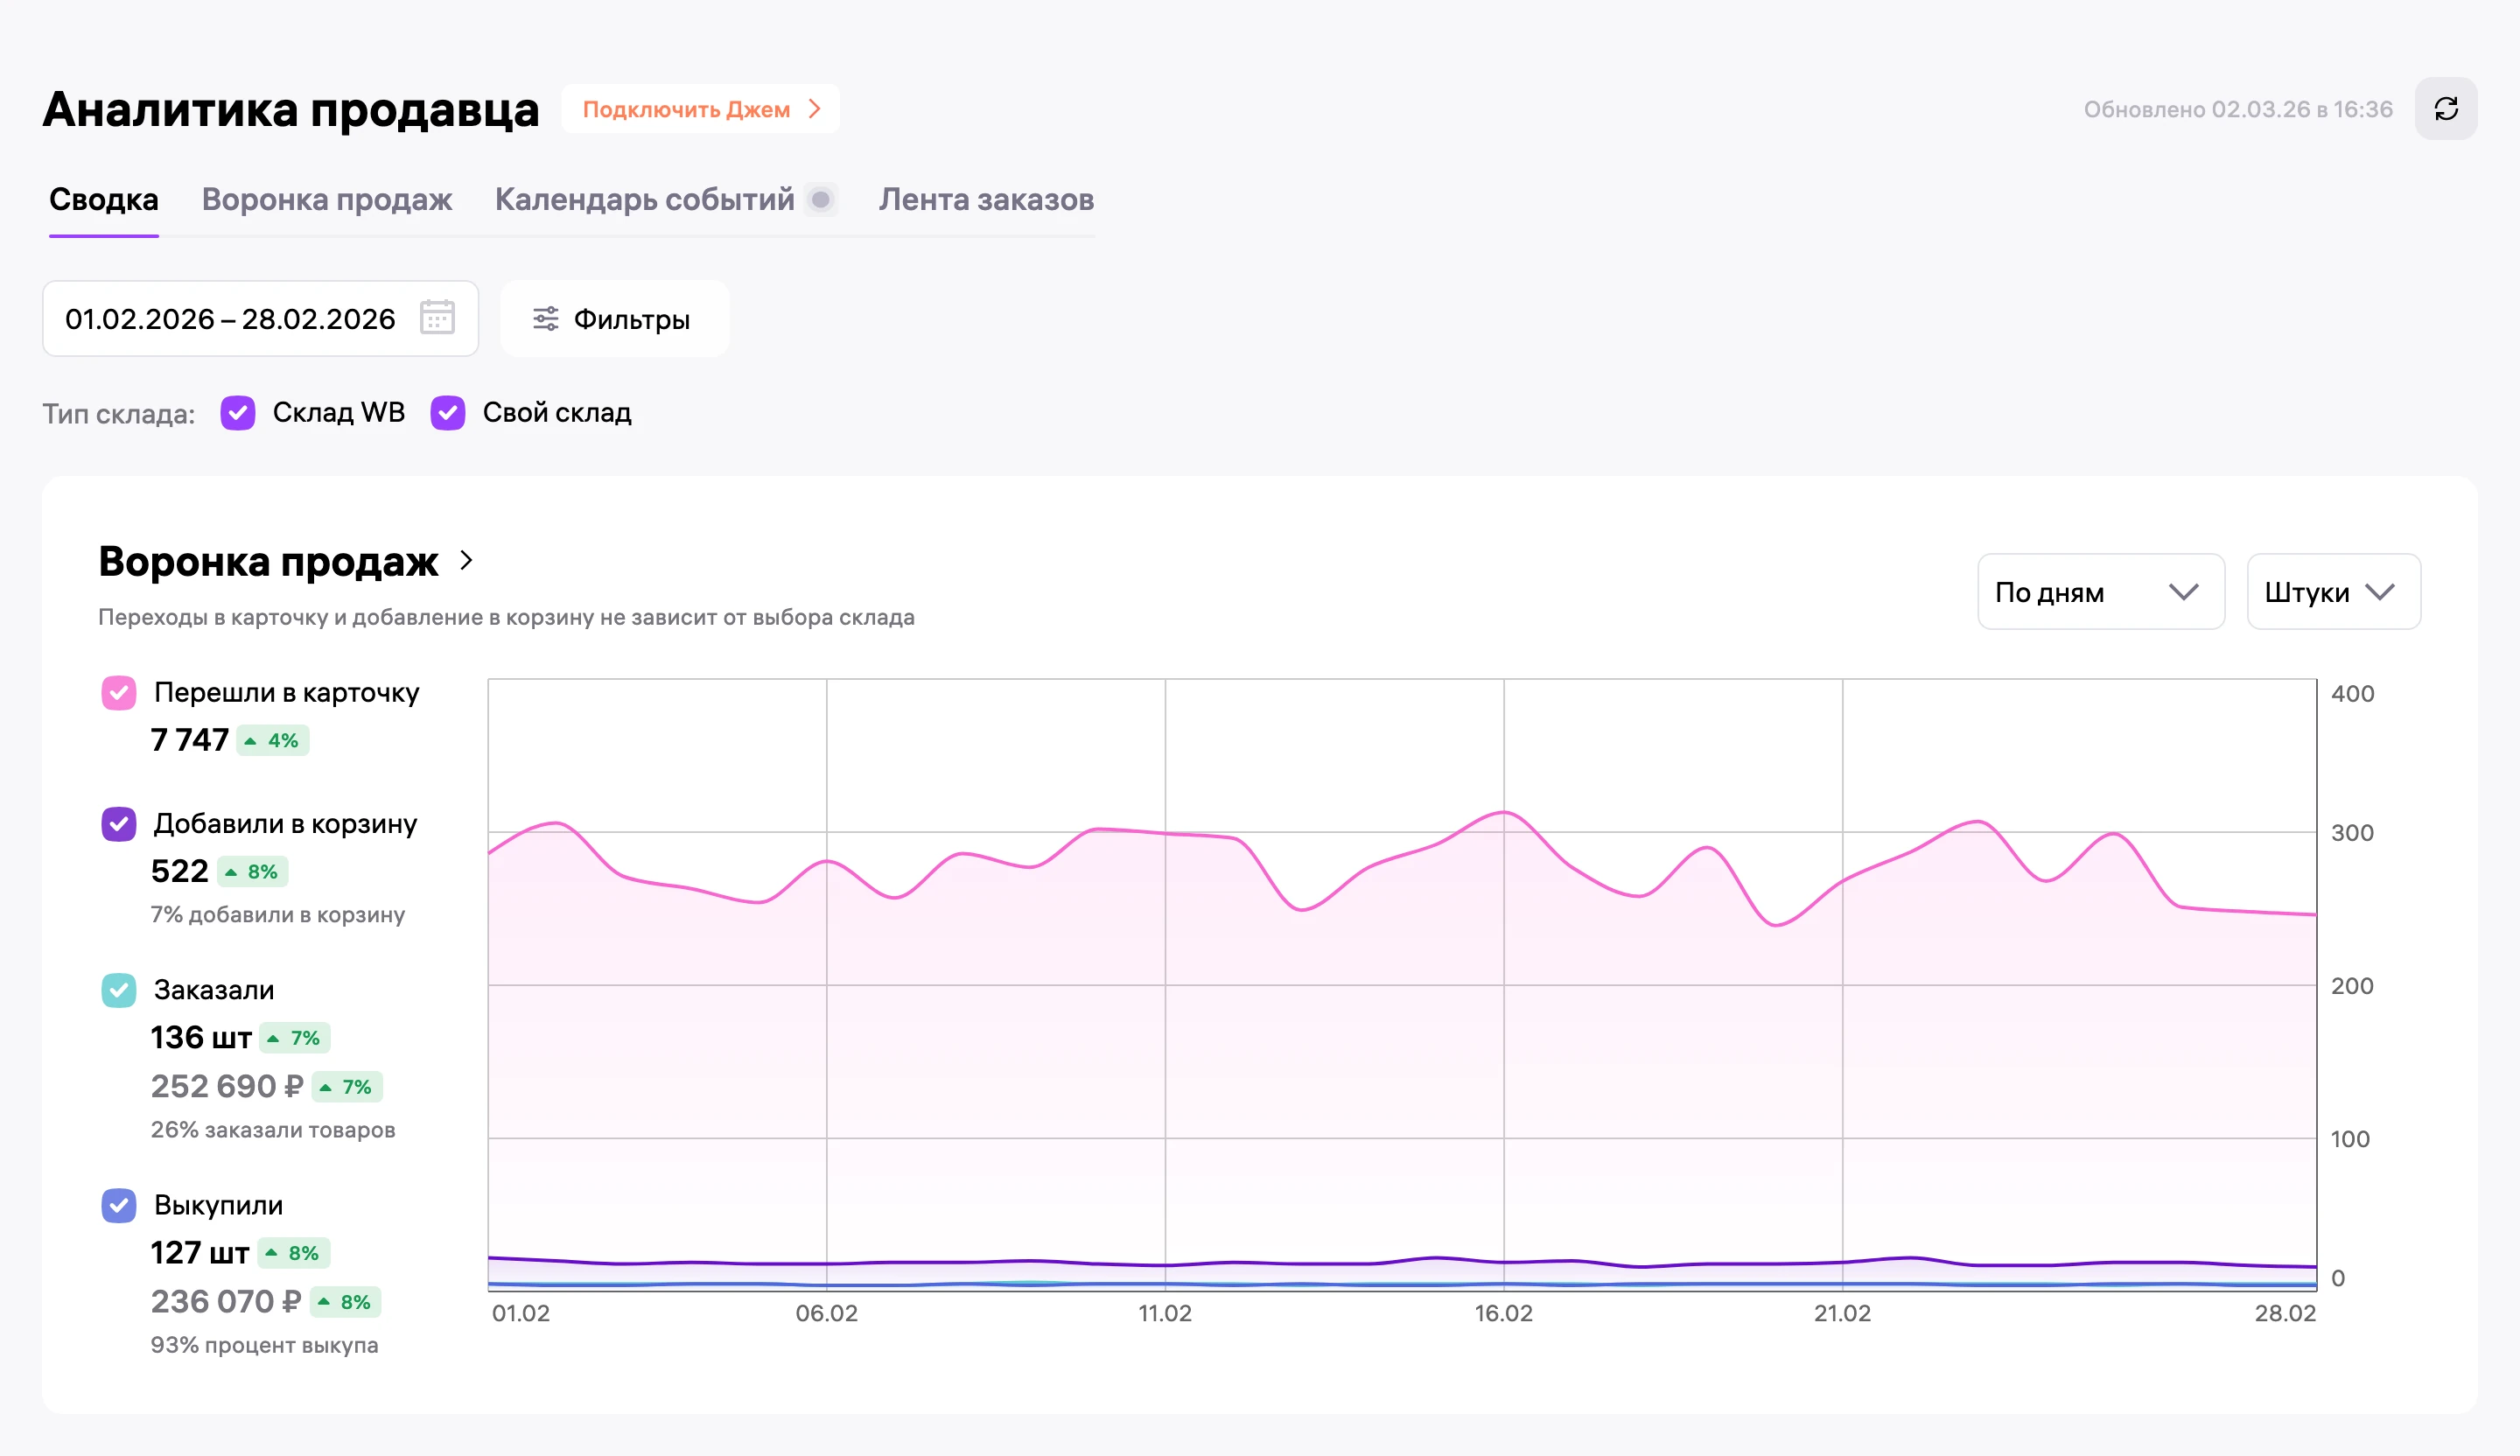Open the calendar icon in date range field
This screenshot has height=1456, width=2520.
coord(437,318)
